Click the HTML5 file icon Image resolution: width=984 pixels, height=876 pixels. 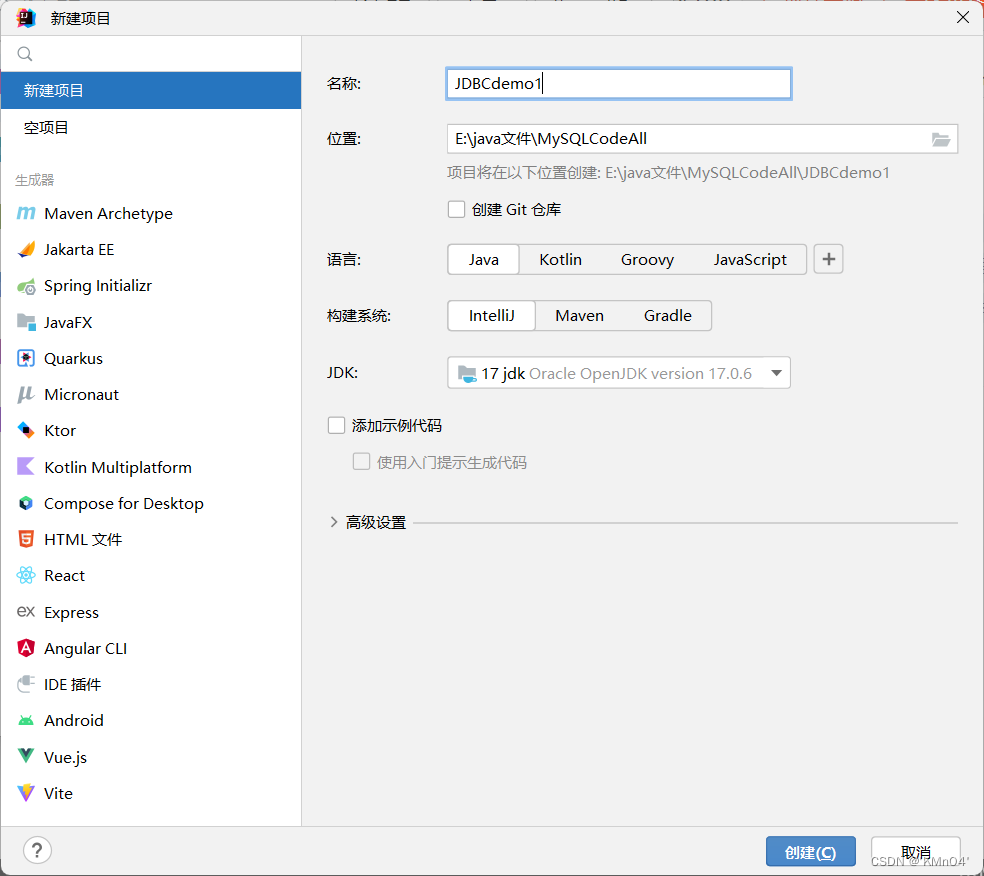(x=26, y=539)
